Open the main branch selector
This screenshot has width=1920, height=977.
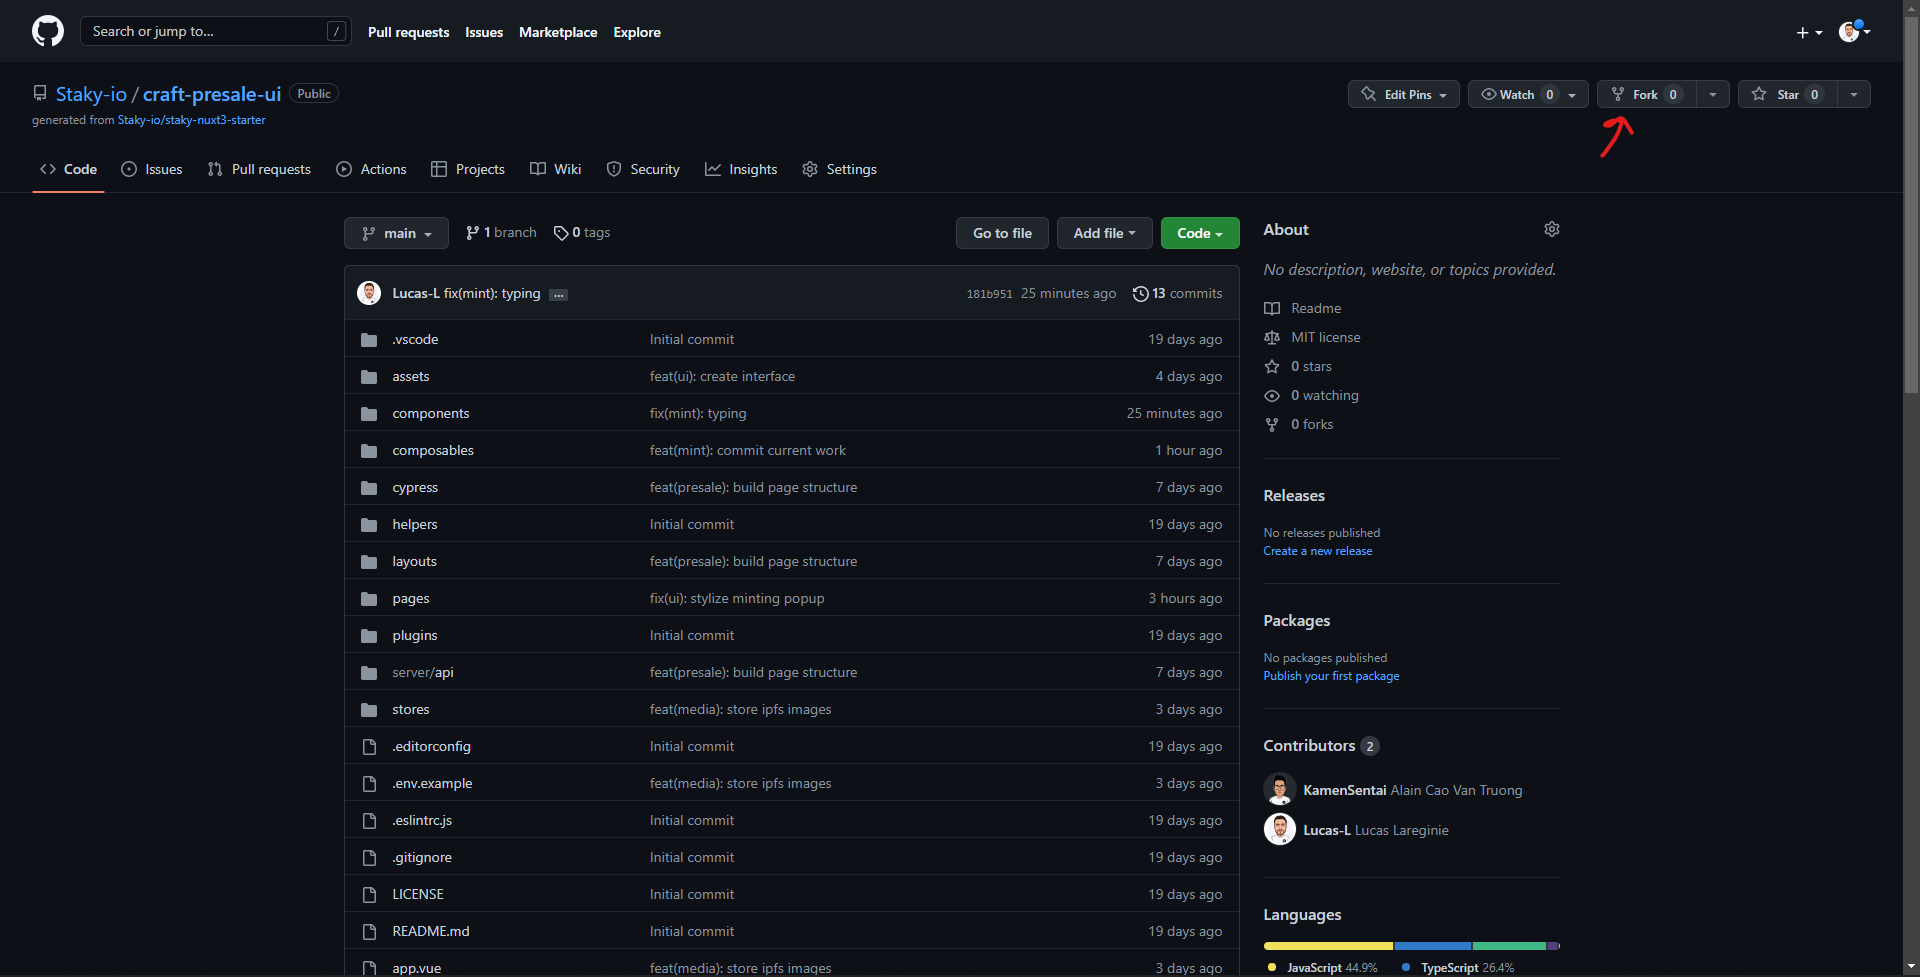396,233
